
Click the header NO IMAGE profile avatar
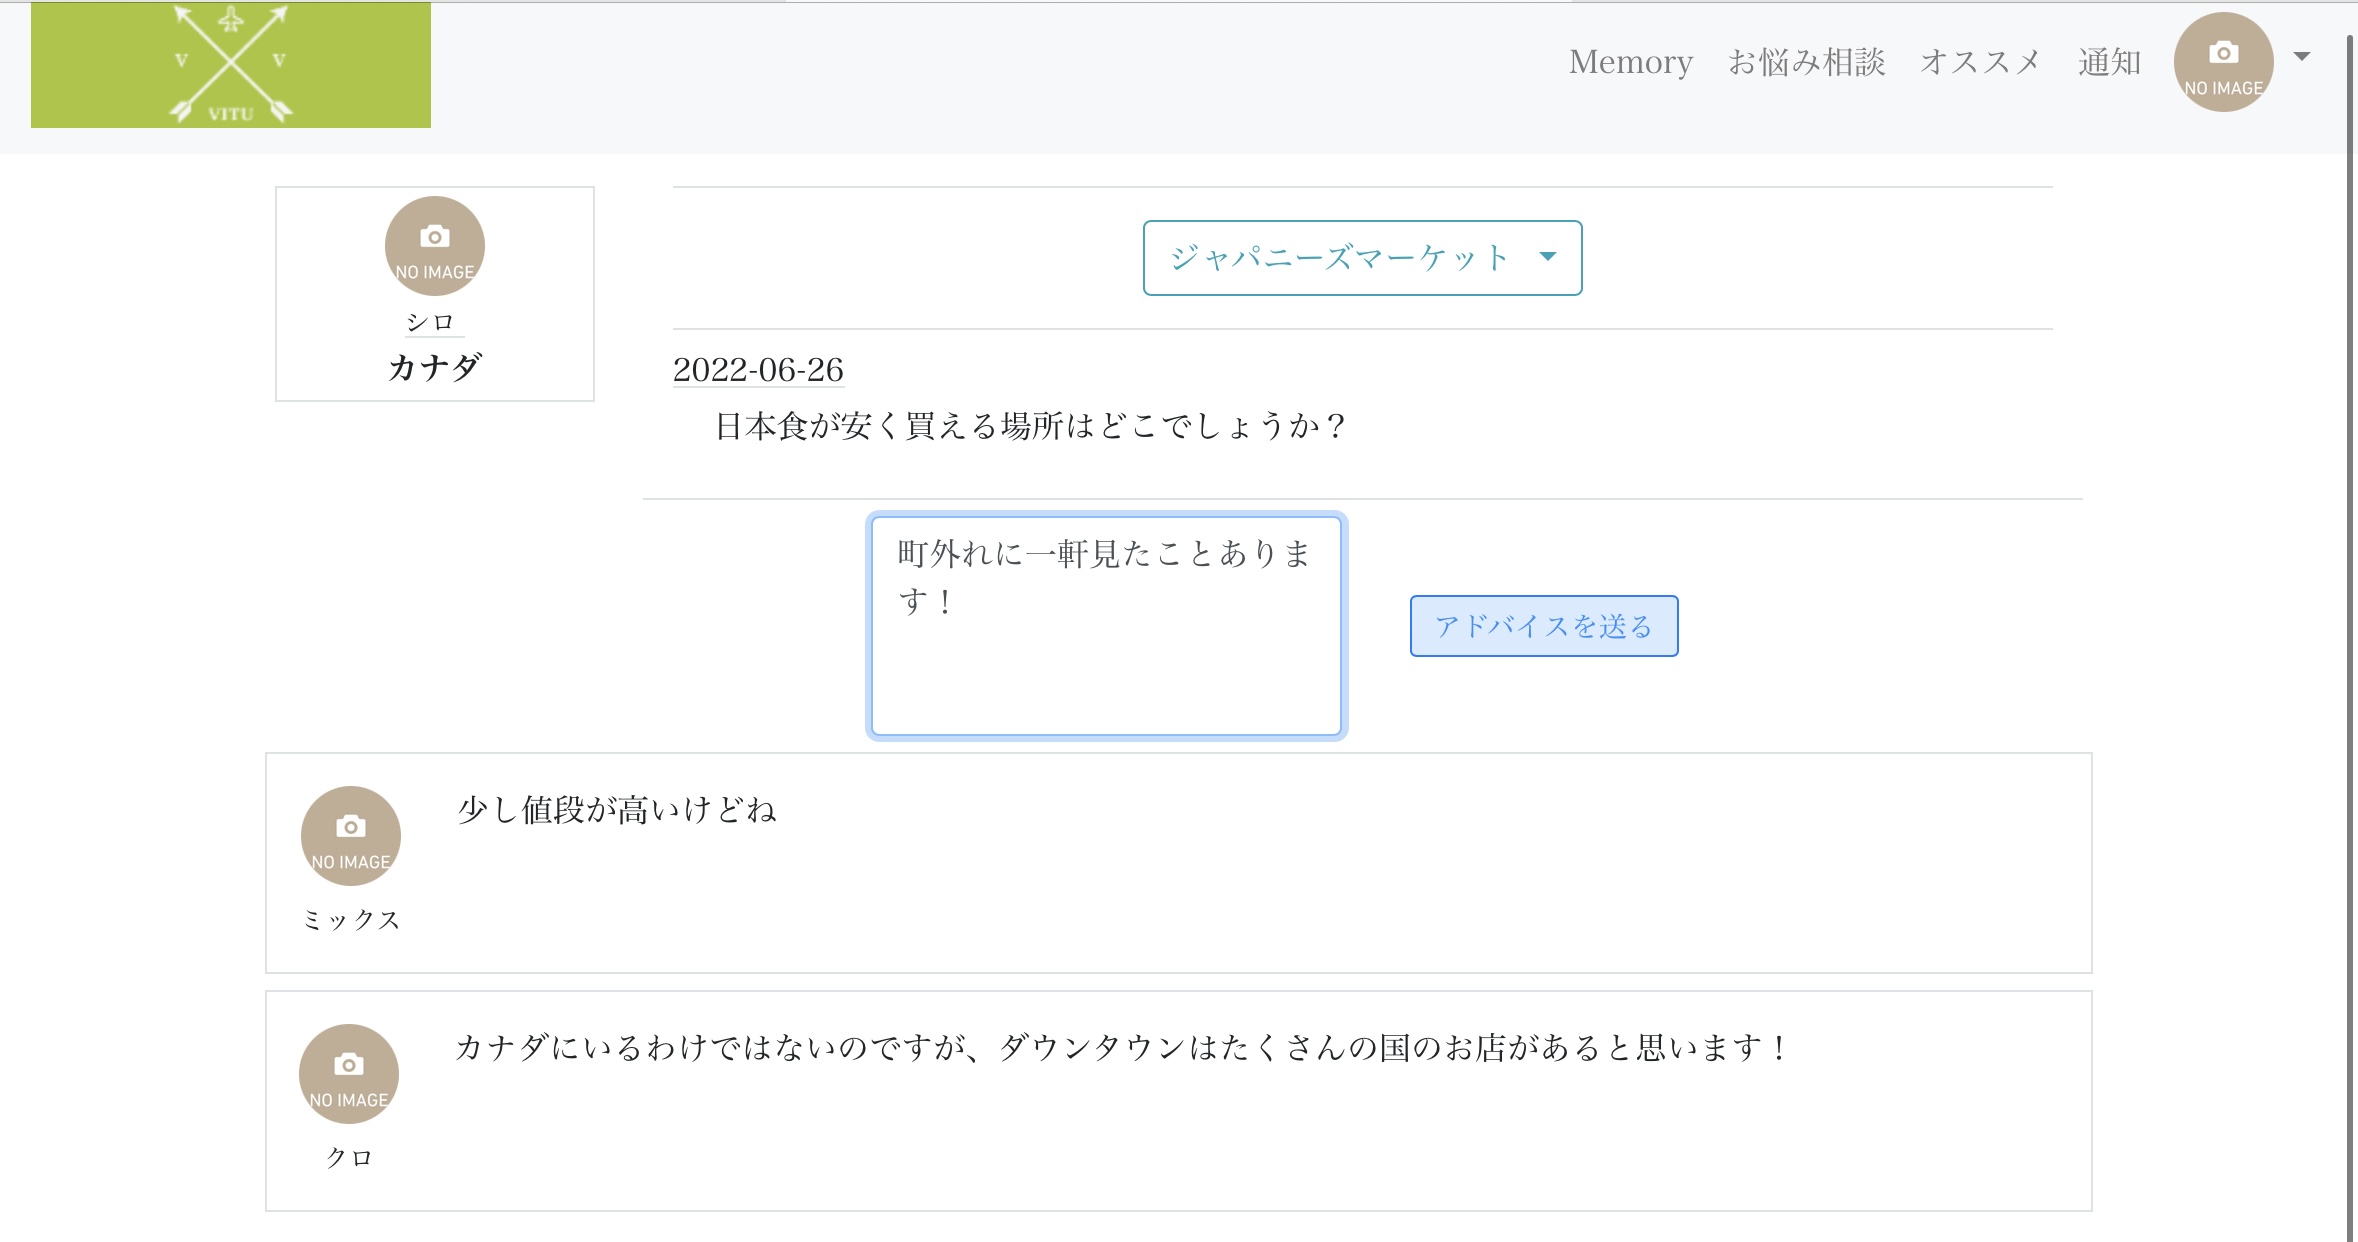pyautogui.click(x=2223, y=62)
